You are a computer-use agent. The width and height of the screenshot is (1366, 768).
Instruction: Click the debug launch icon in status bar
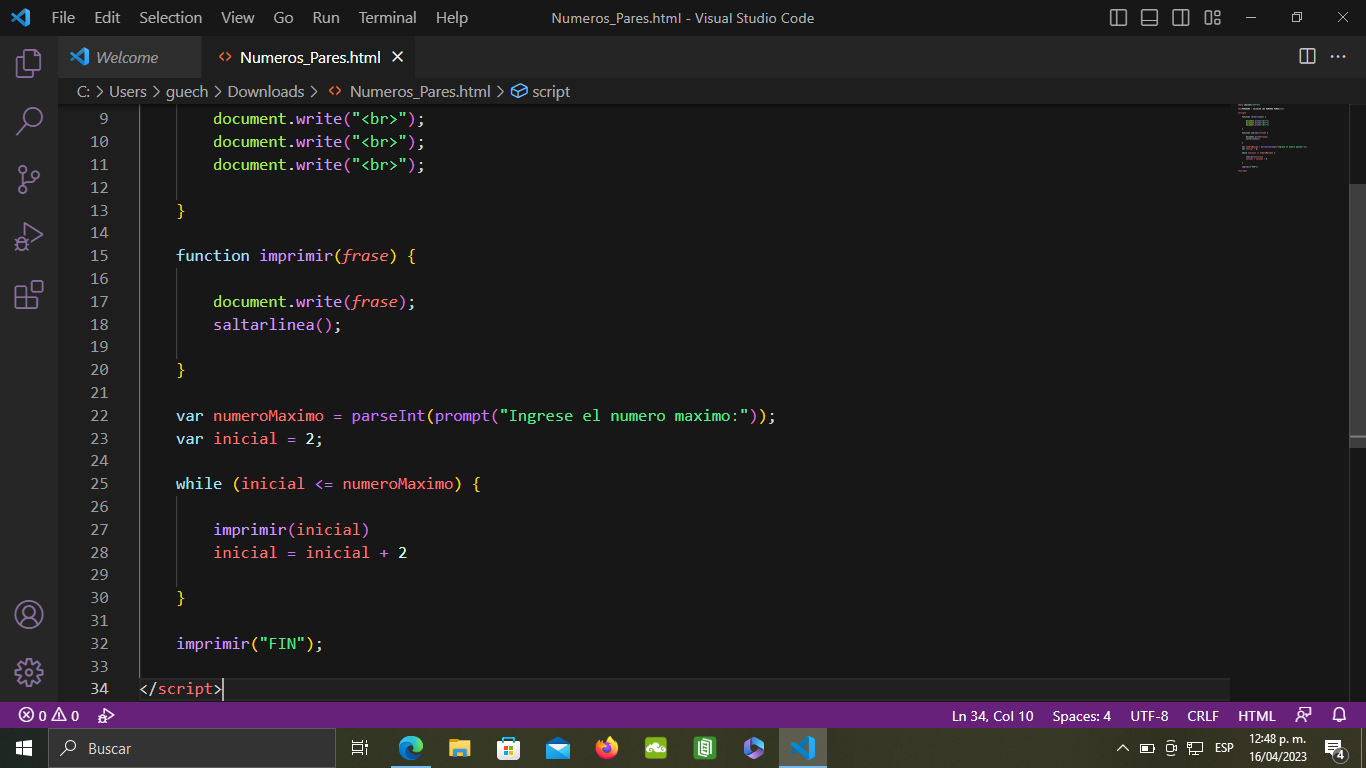106,716
